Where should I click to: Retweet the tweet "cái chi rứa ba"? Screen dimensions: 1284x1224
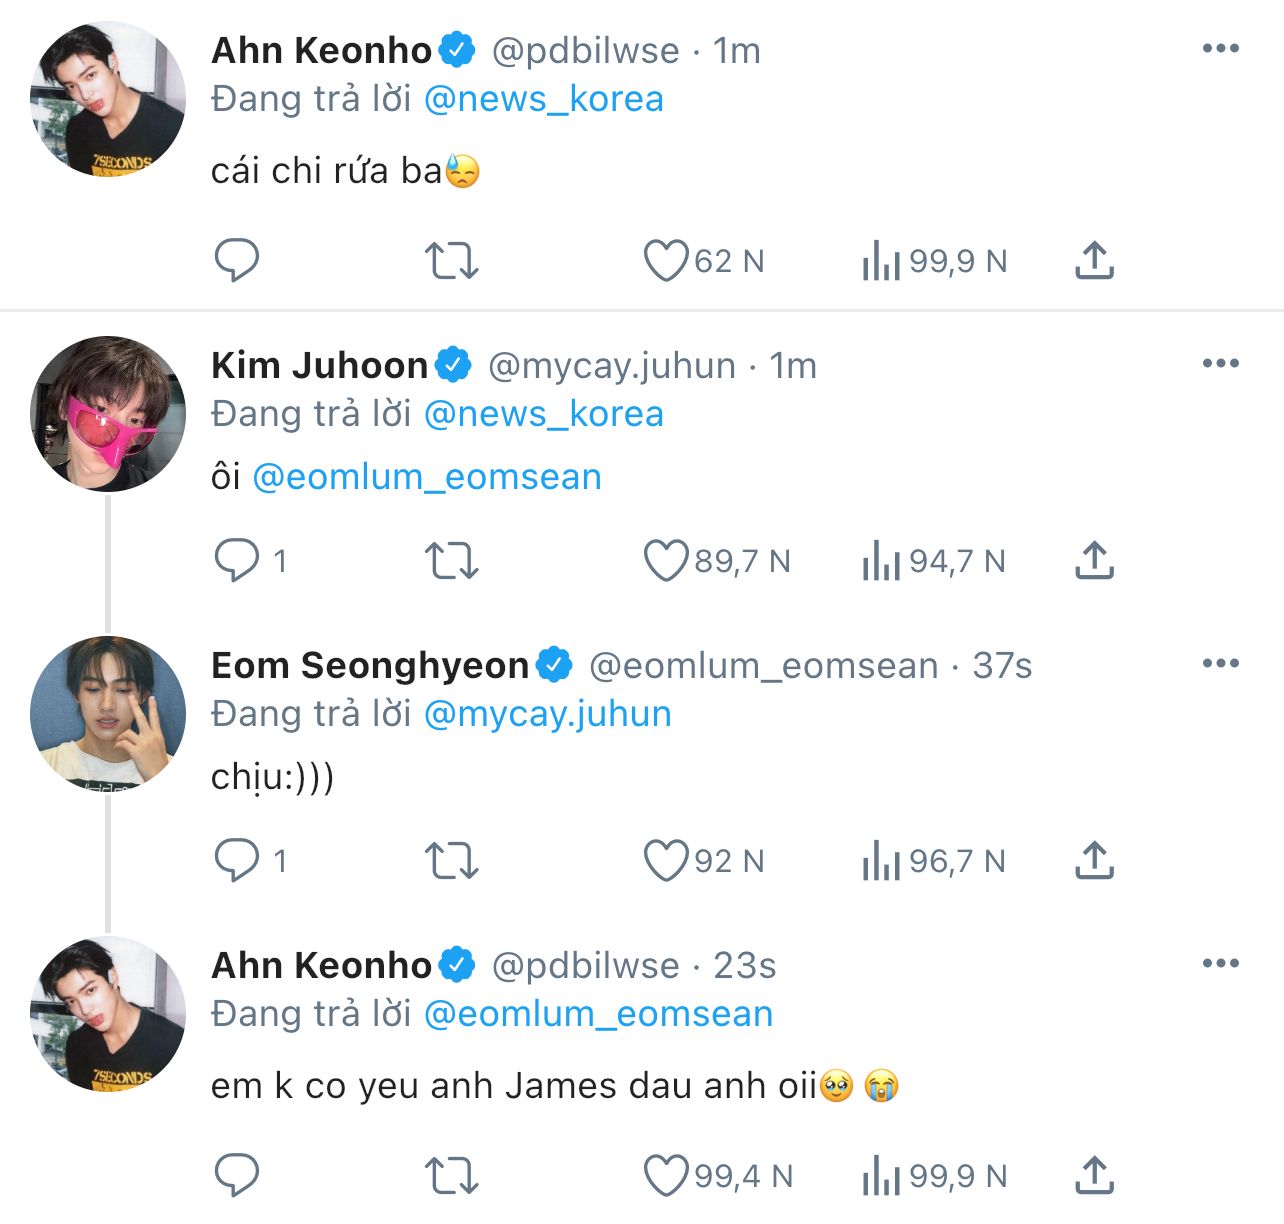coord(452,261)
